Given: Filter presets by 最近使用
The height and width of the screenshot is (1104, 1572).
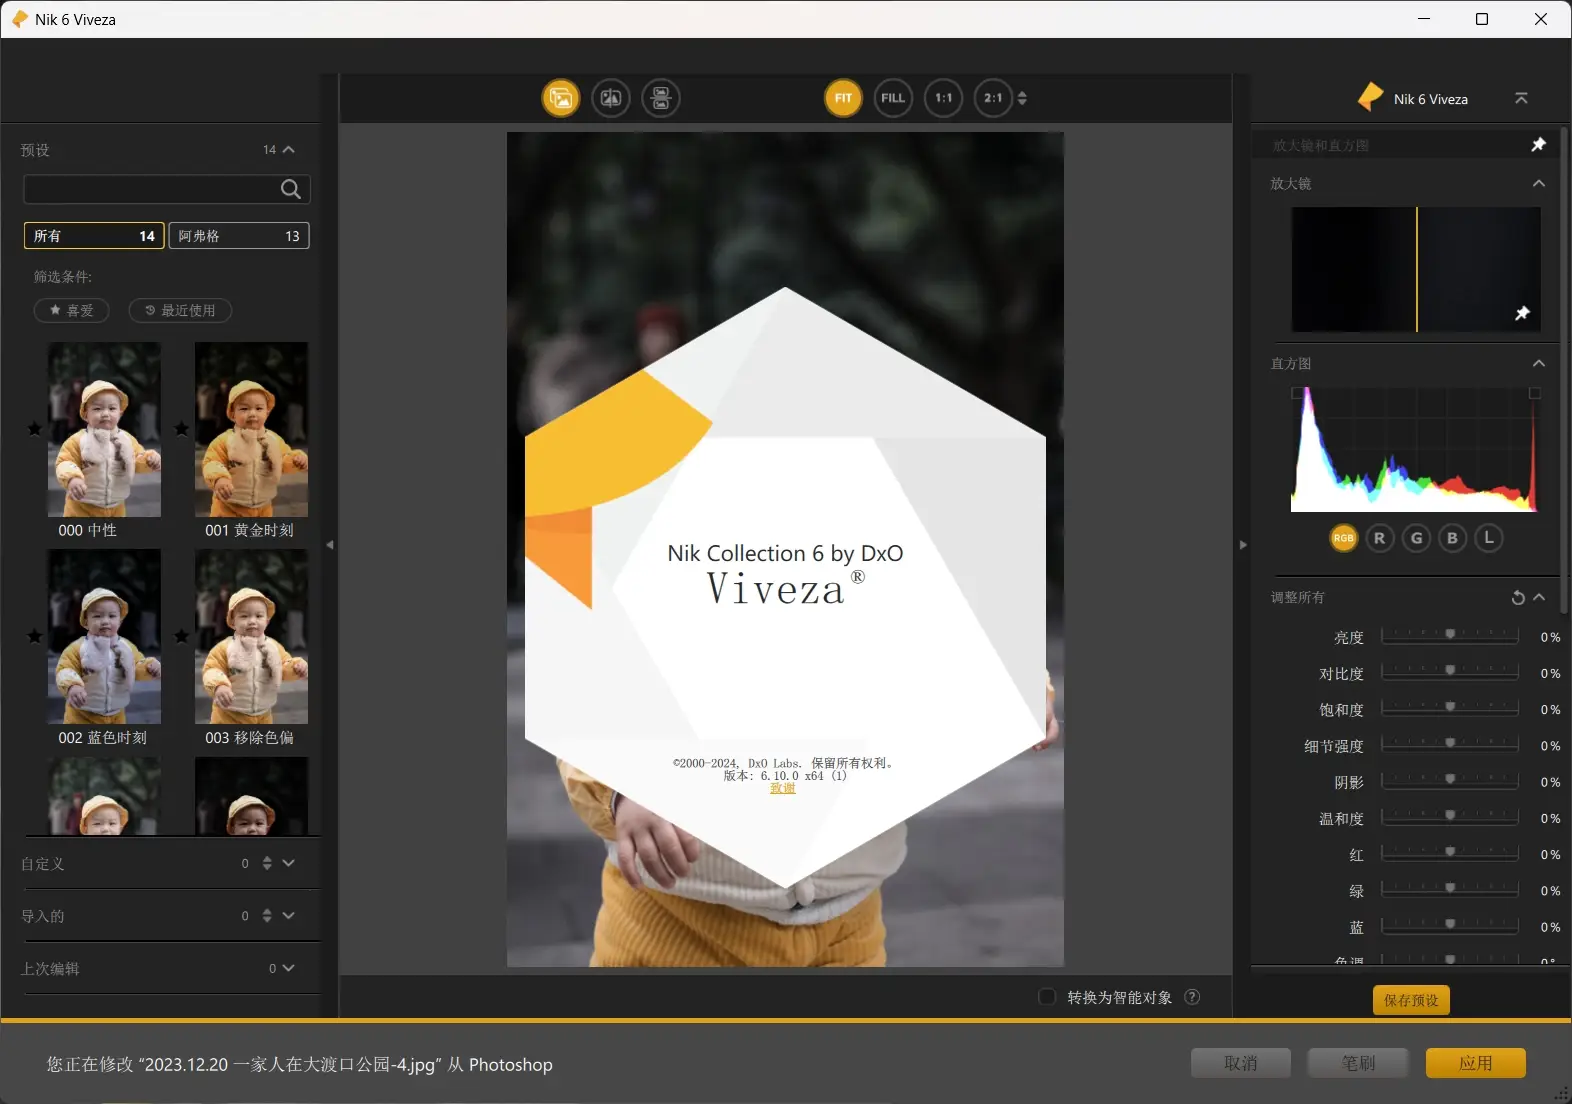Looking at the screenshot, I should 180,310.
